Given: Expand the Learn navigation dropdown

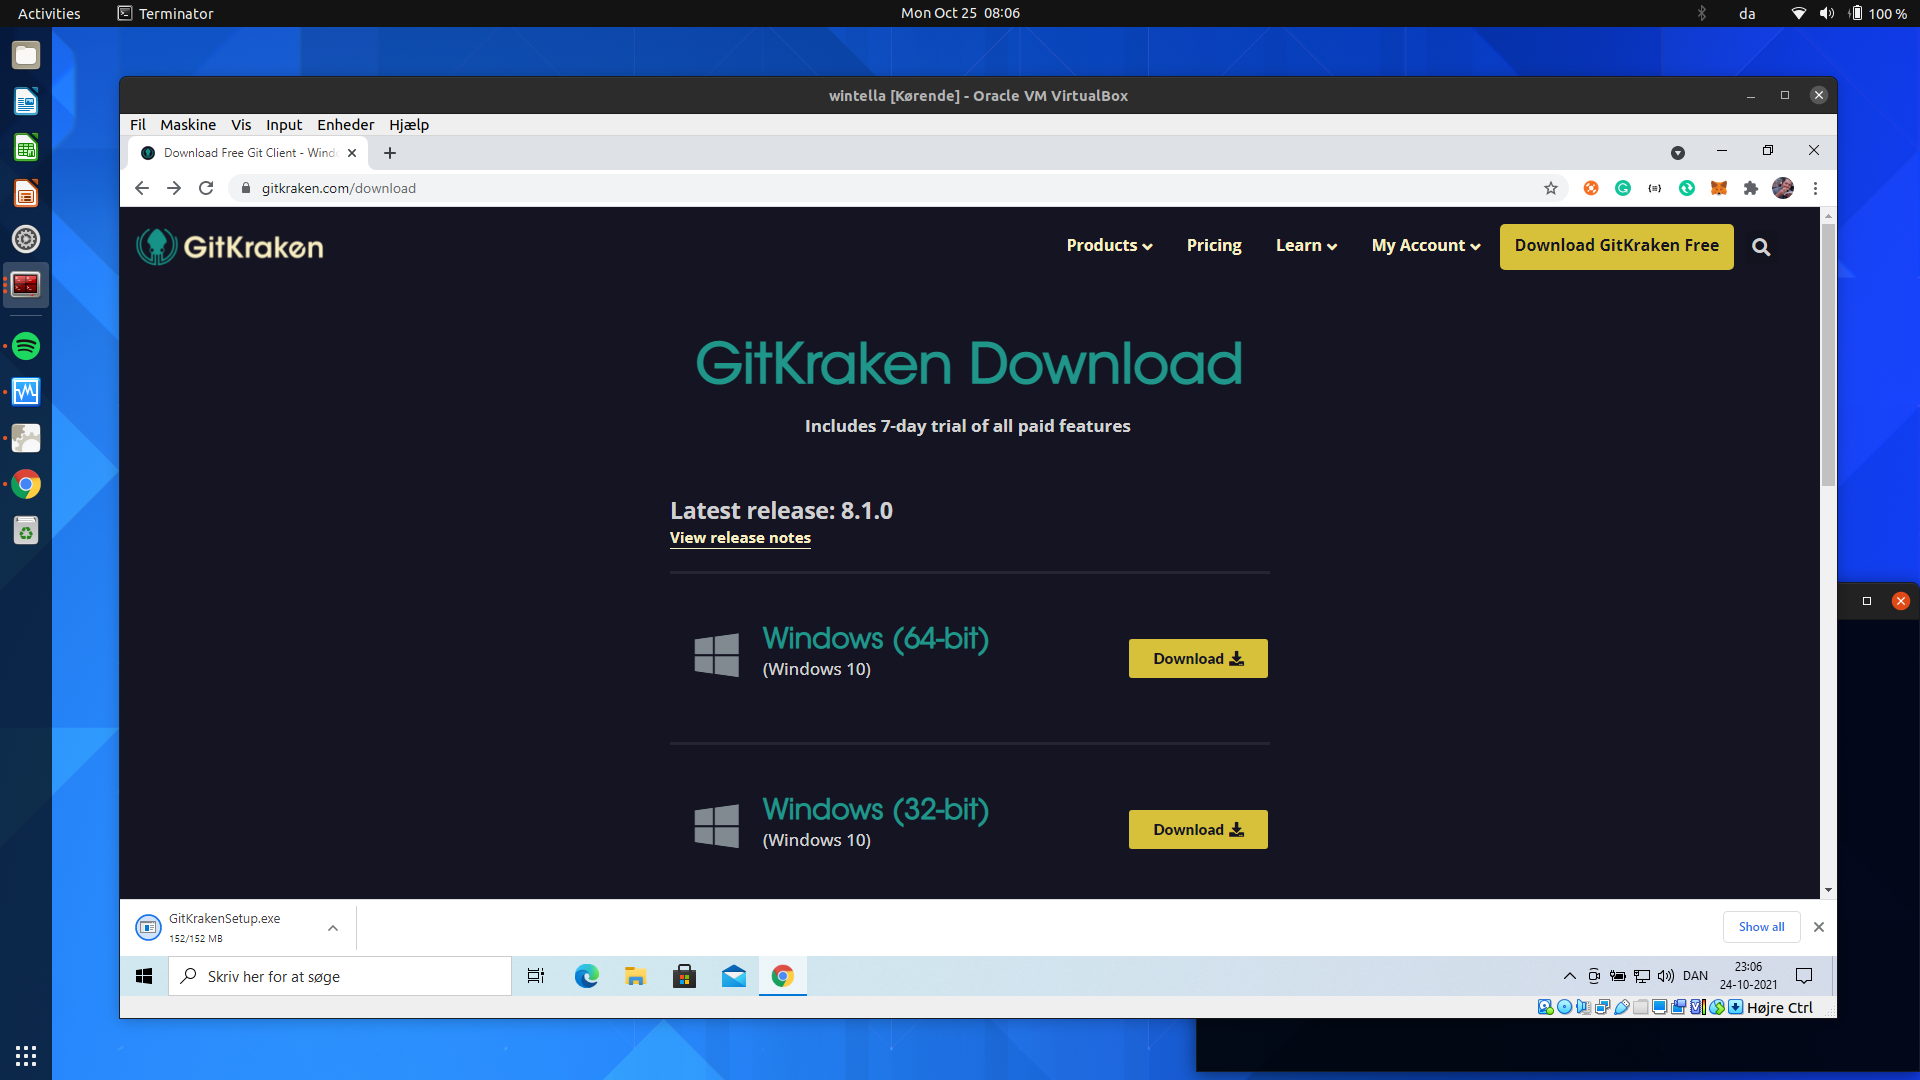Looking at the screenshot, I should pyautogui.click(x=1306, y=246).
